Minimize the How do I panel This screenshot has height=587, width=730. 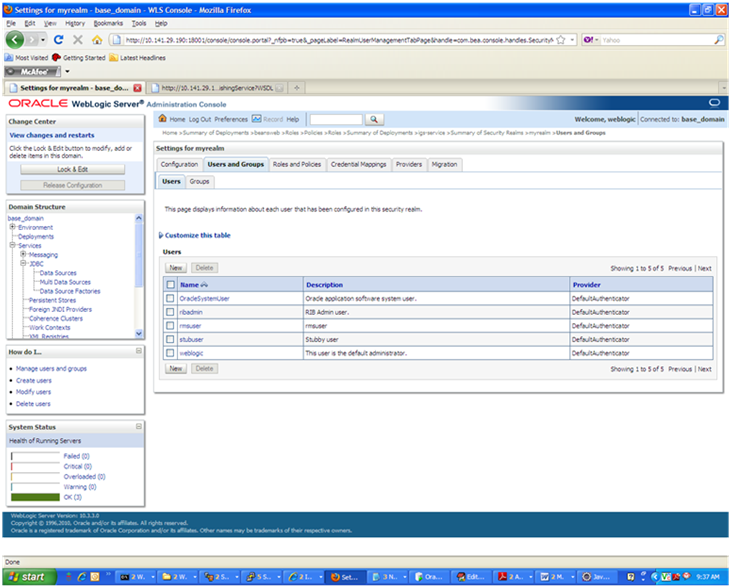[x=139, y=352]
